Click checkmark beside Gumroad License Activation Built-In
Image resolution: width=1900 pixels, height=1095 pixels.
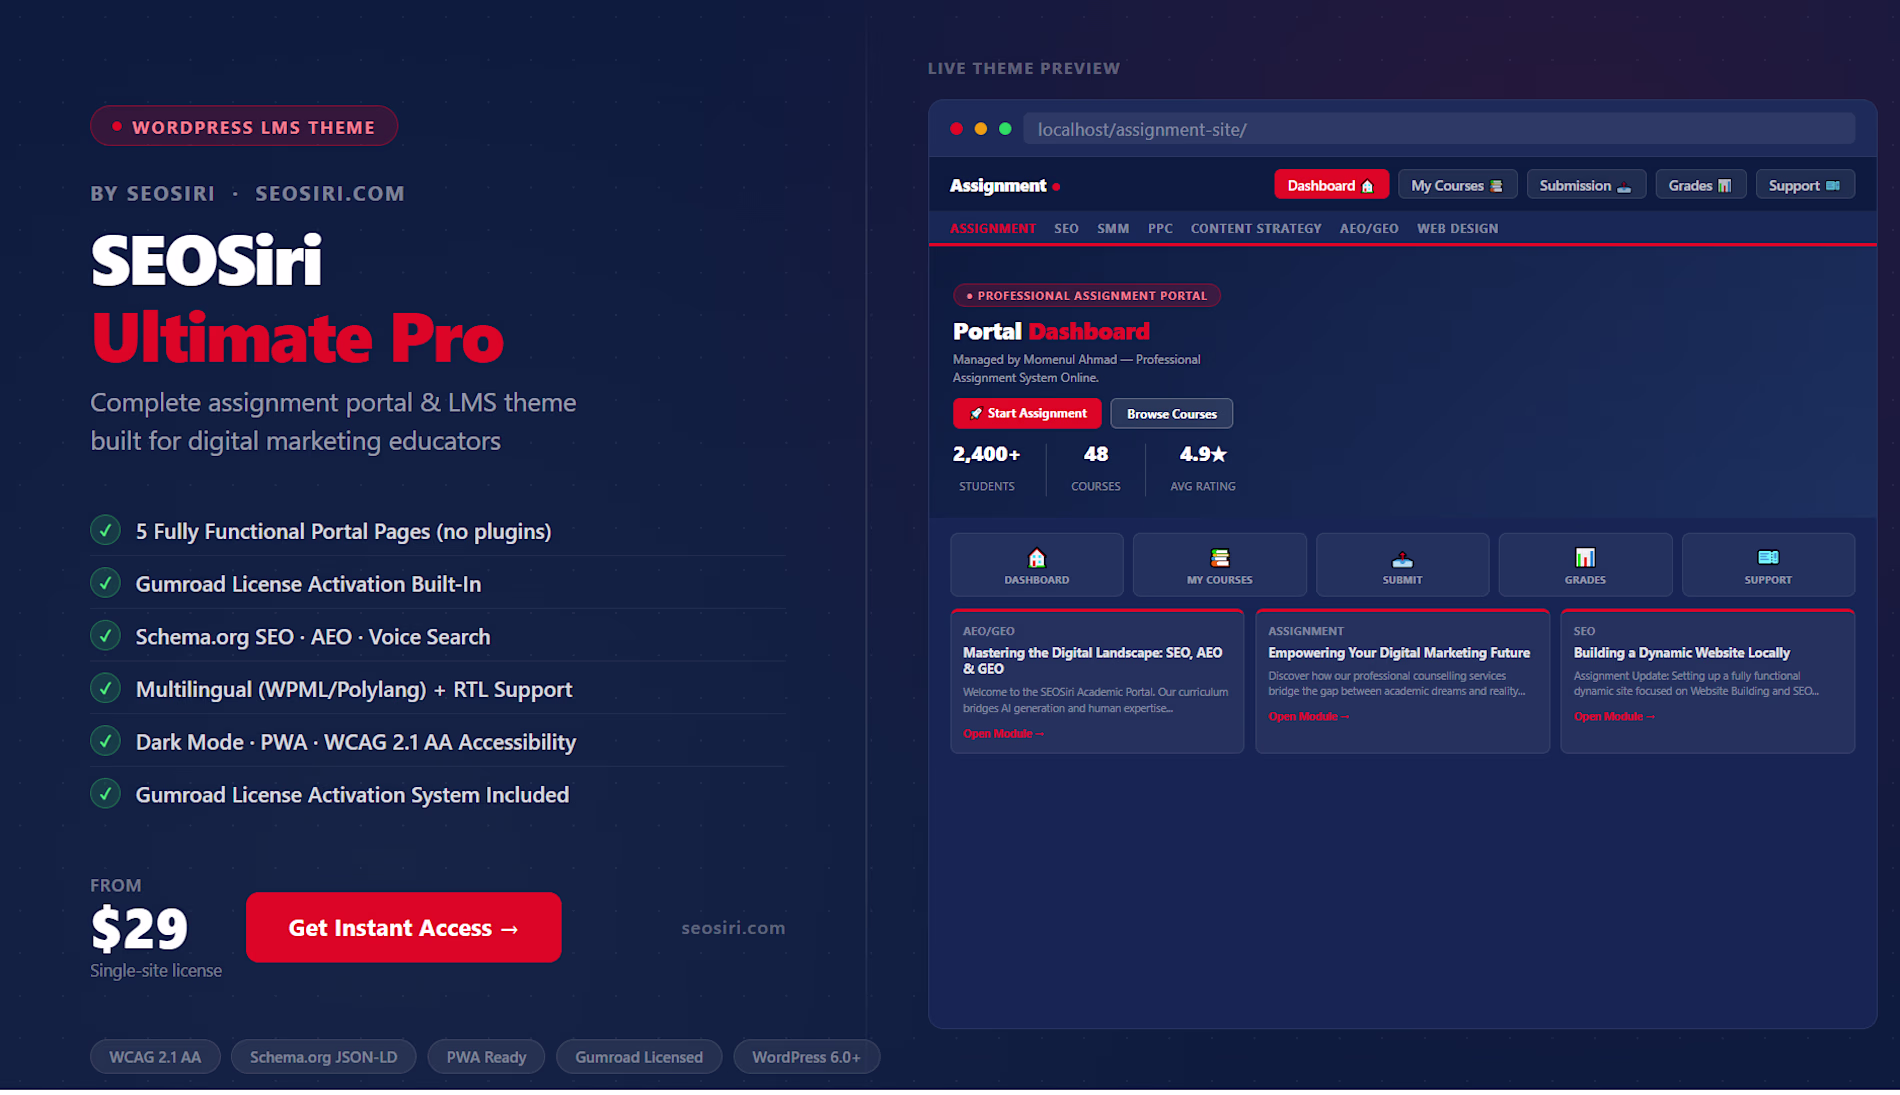tap(105, 583)
